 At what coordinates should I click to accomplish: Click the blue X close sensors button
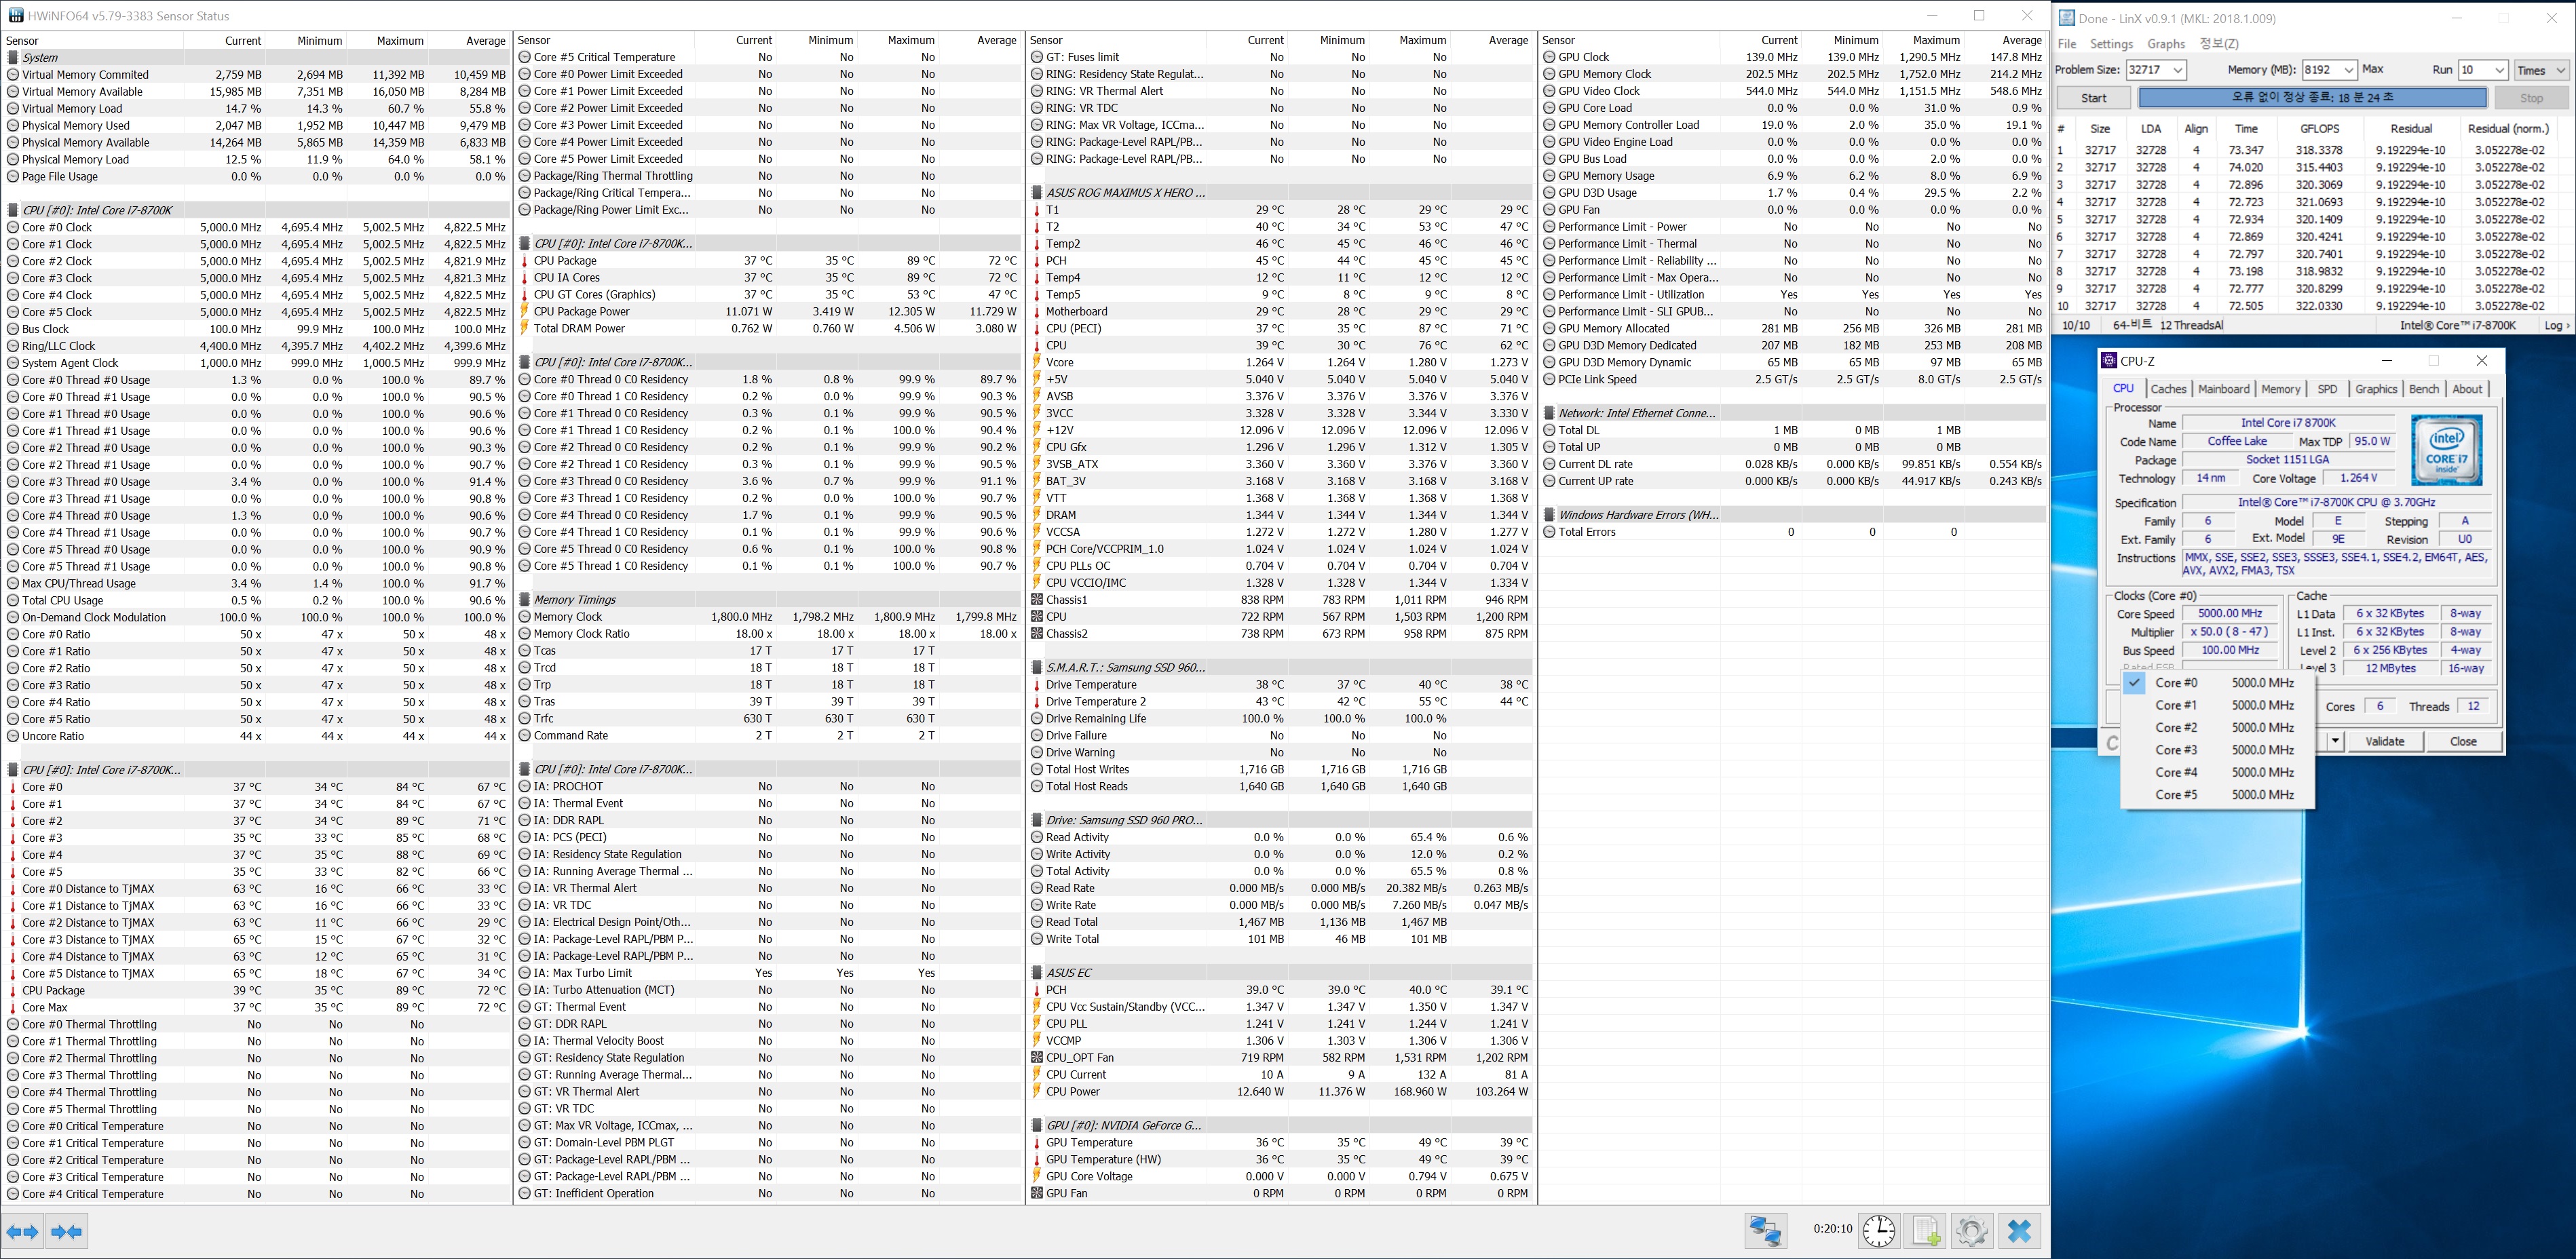tap(2019, 1231)
